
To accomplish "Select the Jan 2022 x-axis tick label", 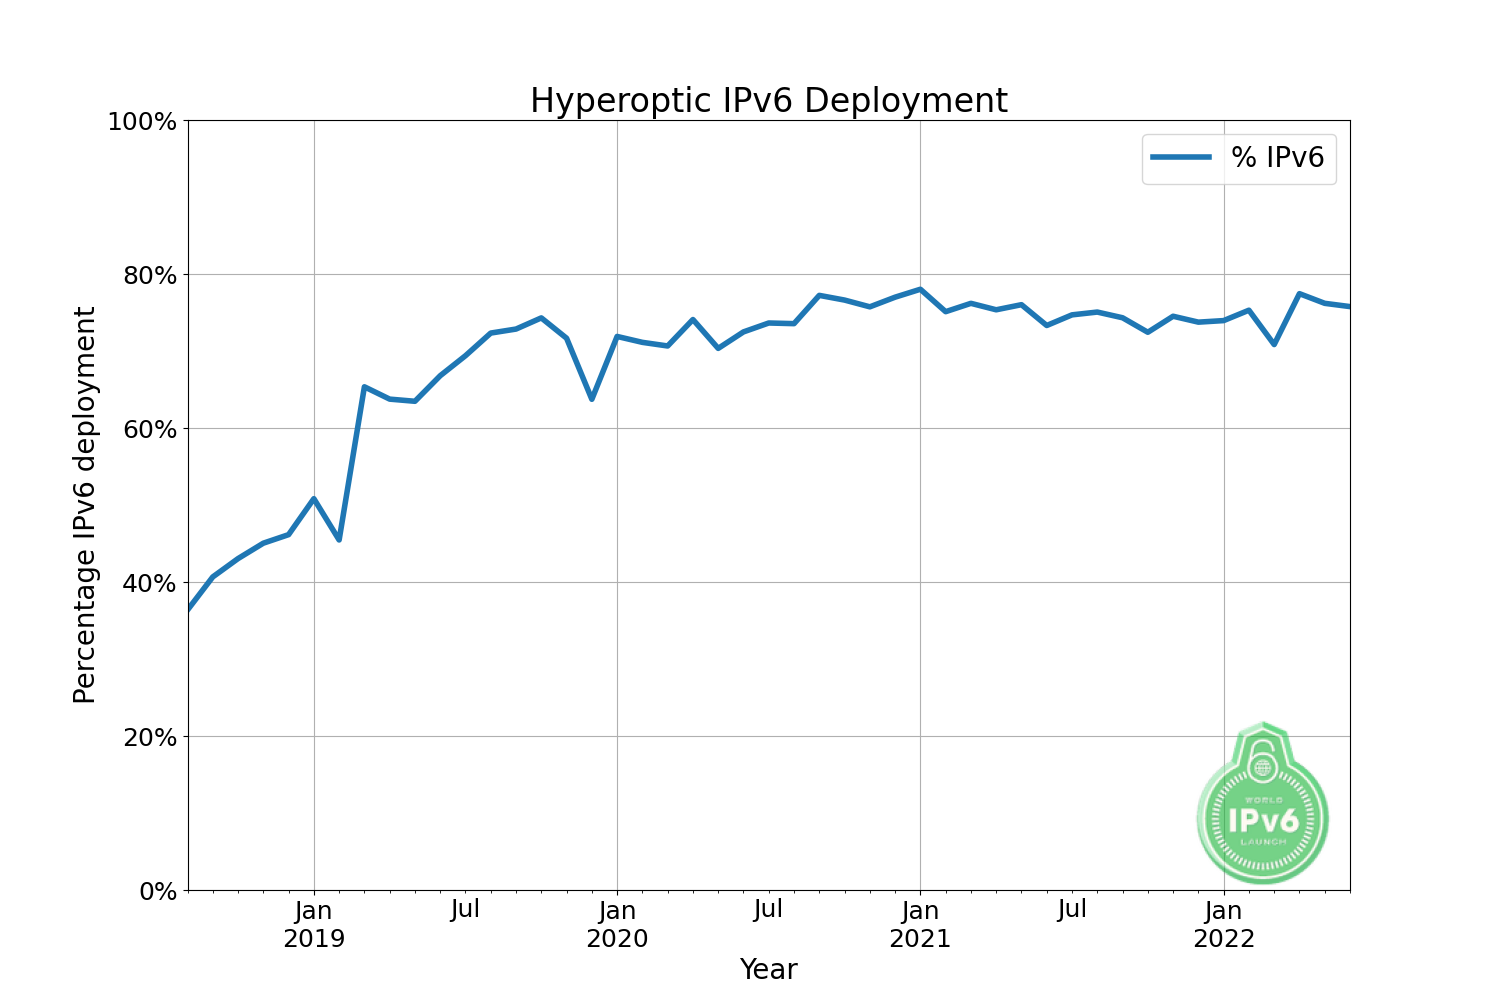I will pyautogui.click(x=1224, y=924).
